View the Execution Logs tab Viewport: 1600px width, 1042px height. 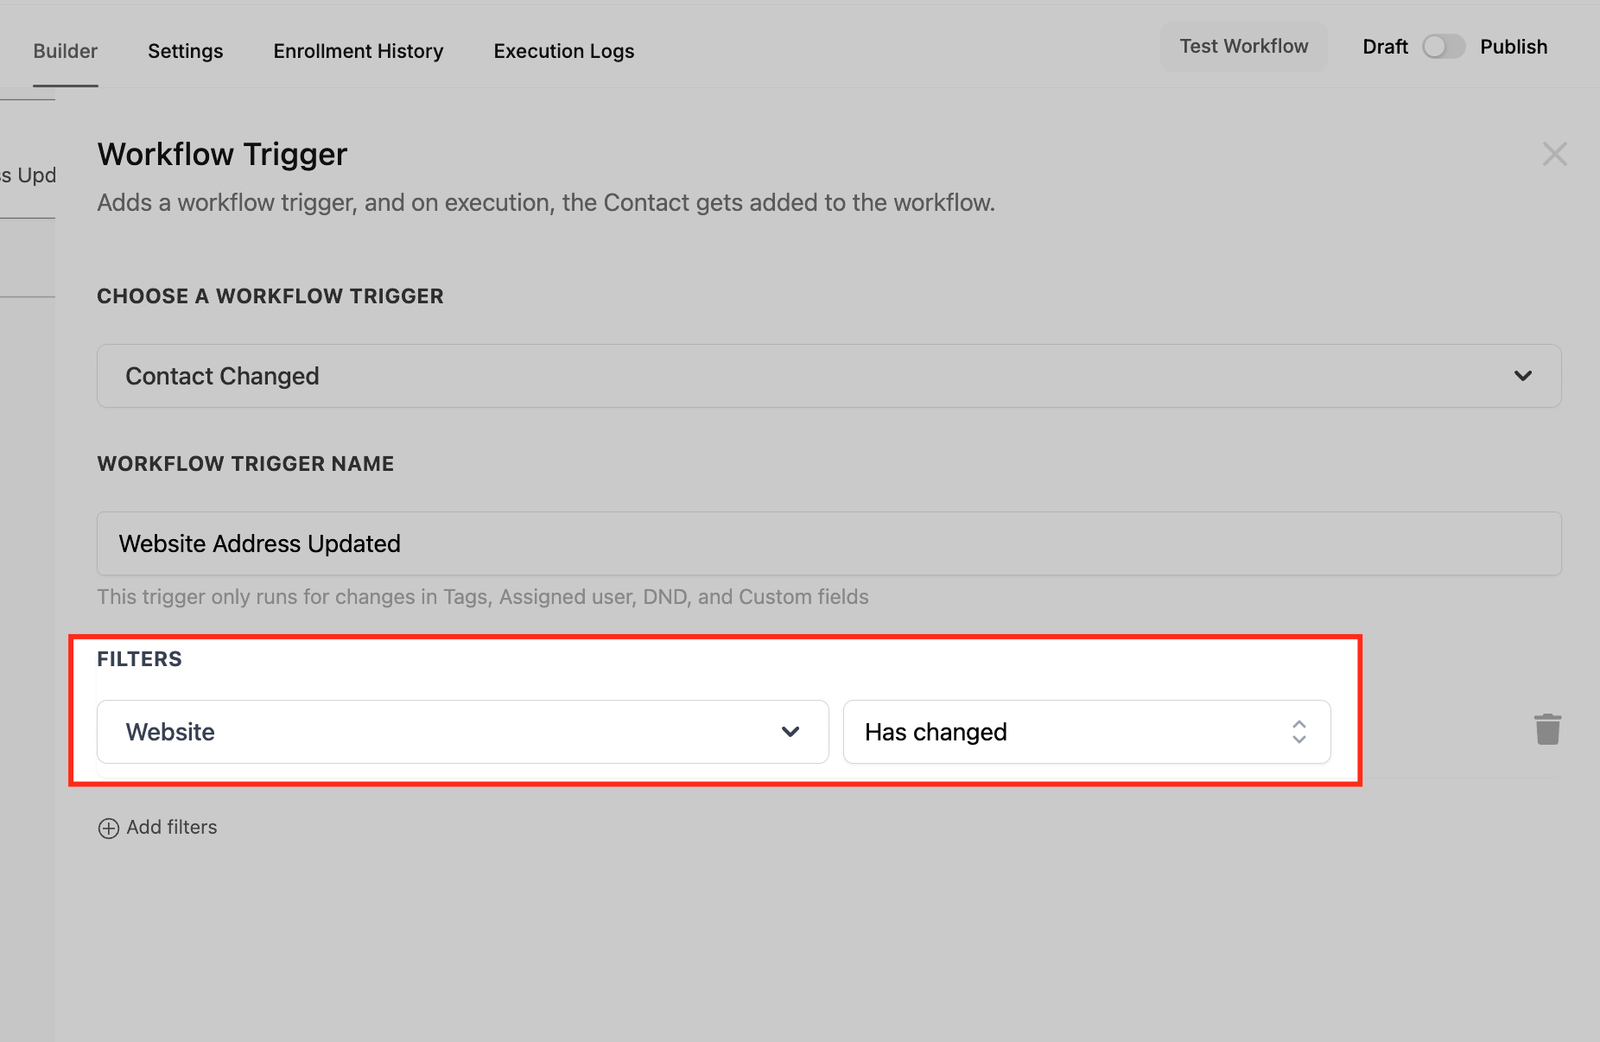coord(563,51)
